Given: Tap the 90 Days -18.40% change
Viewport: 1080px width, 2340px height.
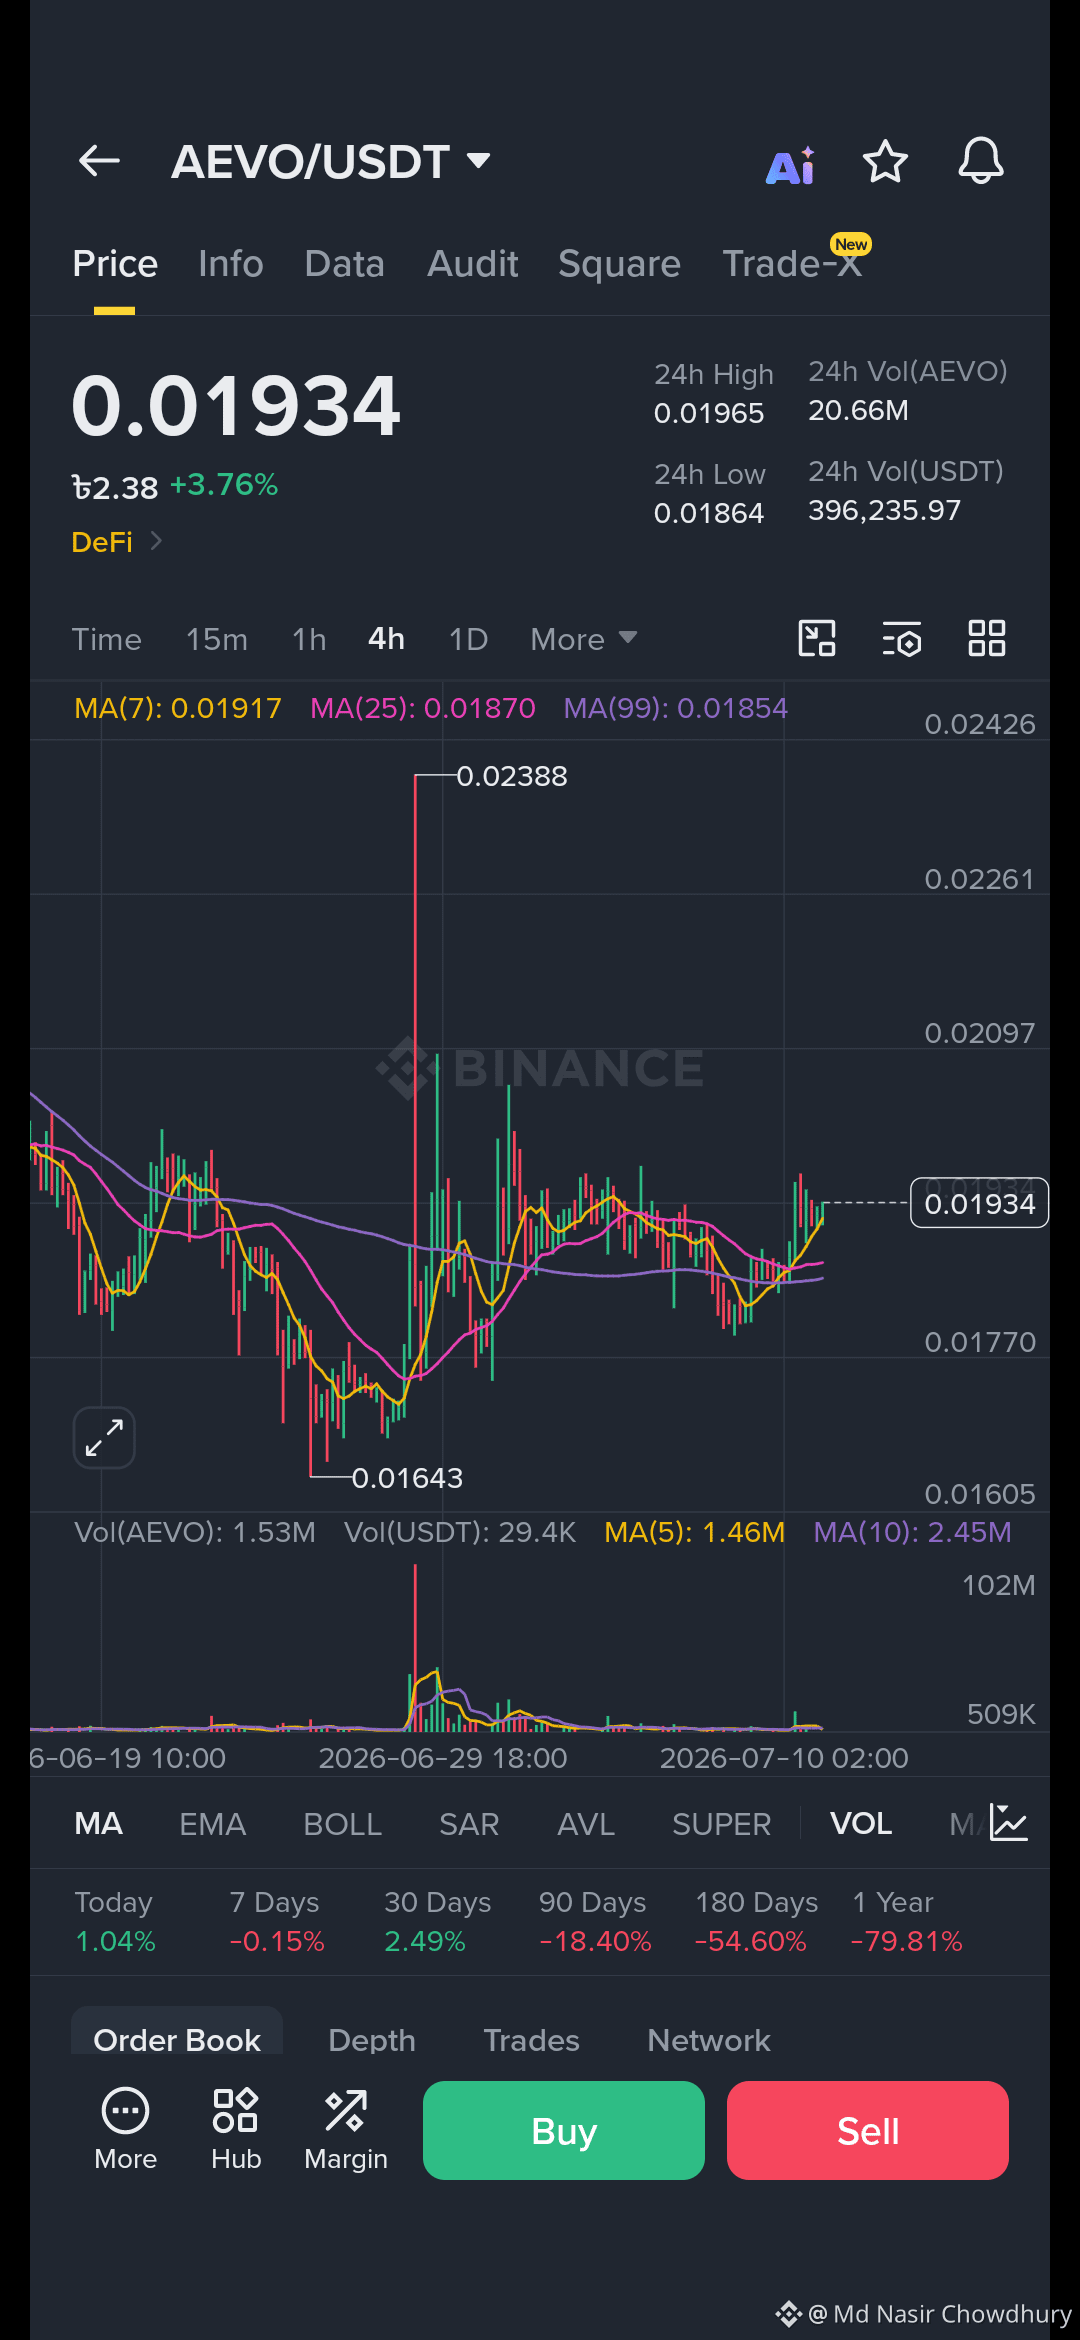Looking at the screenshot, I should [595, 1921].
